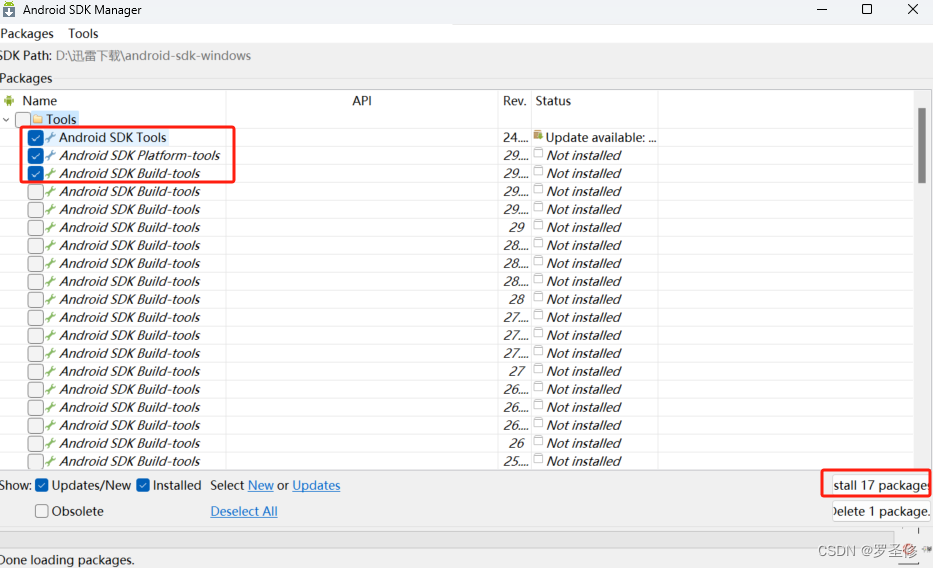Image resolution: width=933 pixels, height=568 pixels.
Task: Check the Build-tools checkbox with revision exactly 26
Action: pos(35,444)
